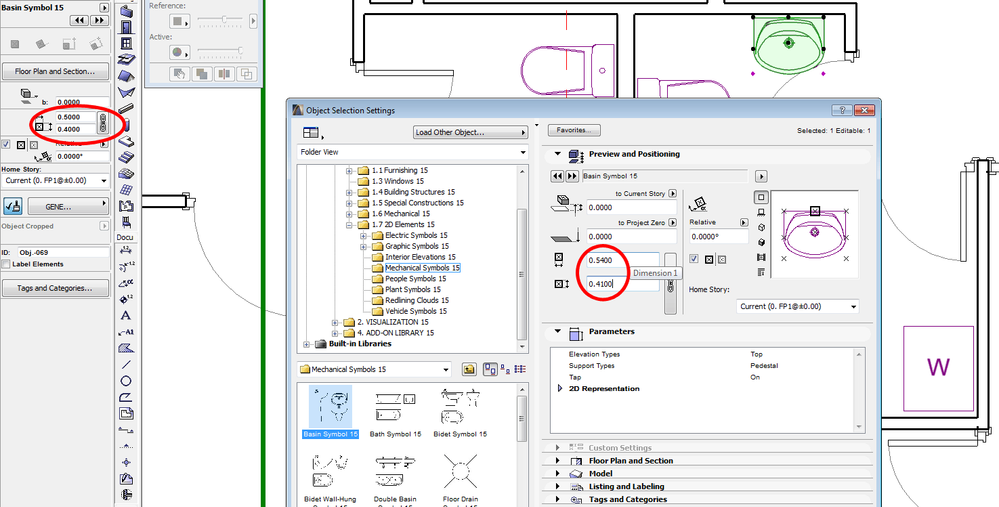Toggle list view in object browser
Viewport: 999px width, 507px height.
(520, 369)
